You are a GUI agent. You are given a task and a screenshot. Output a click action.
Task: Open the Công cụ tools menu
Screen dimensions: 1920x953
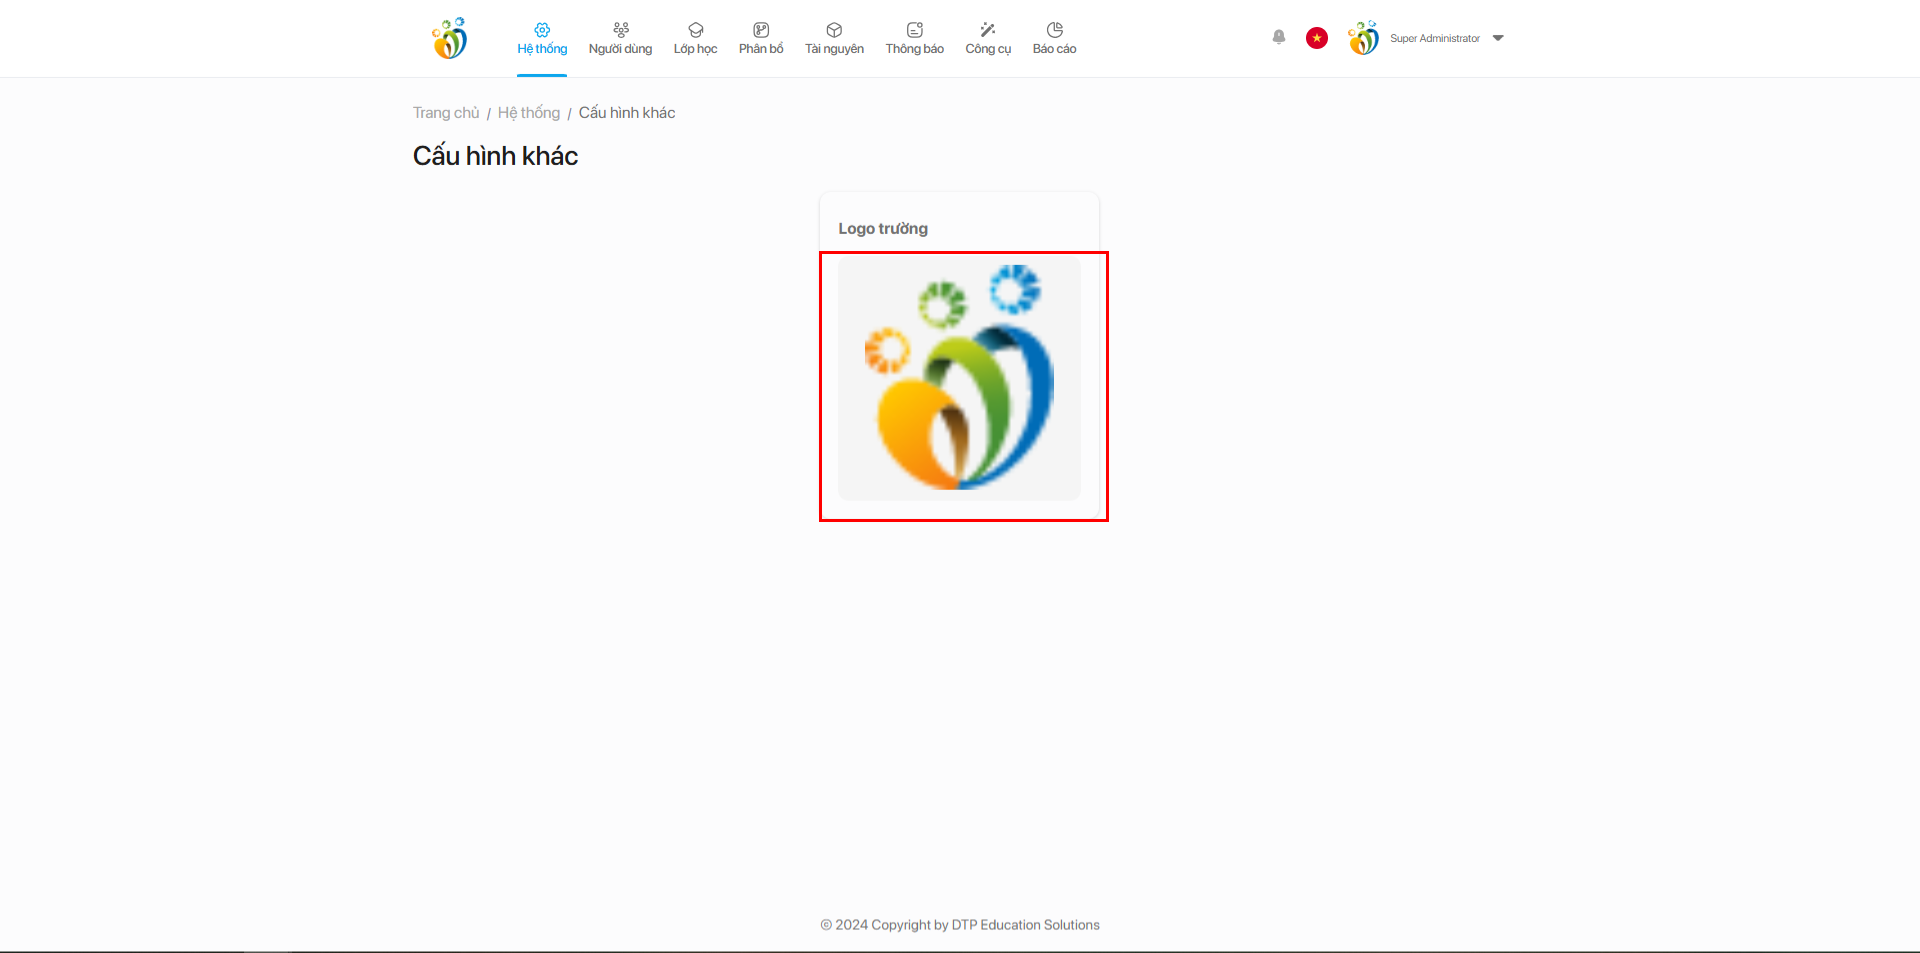(x=988, y=39)
